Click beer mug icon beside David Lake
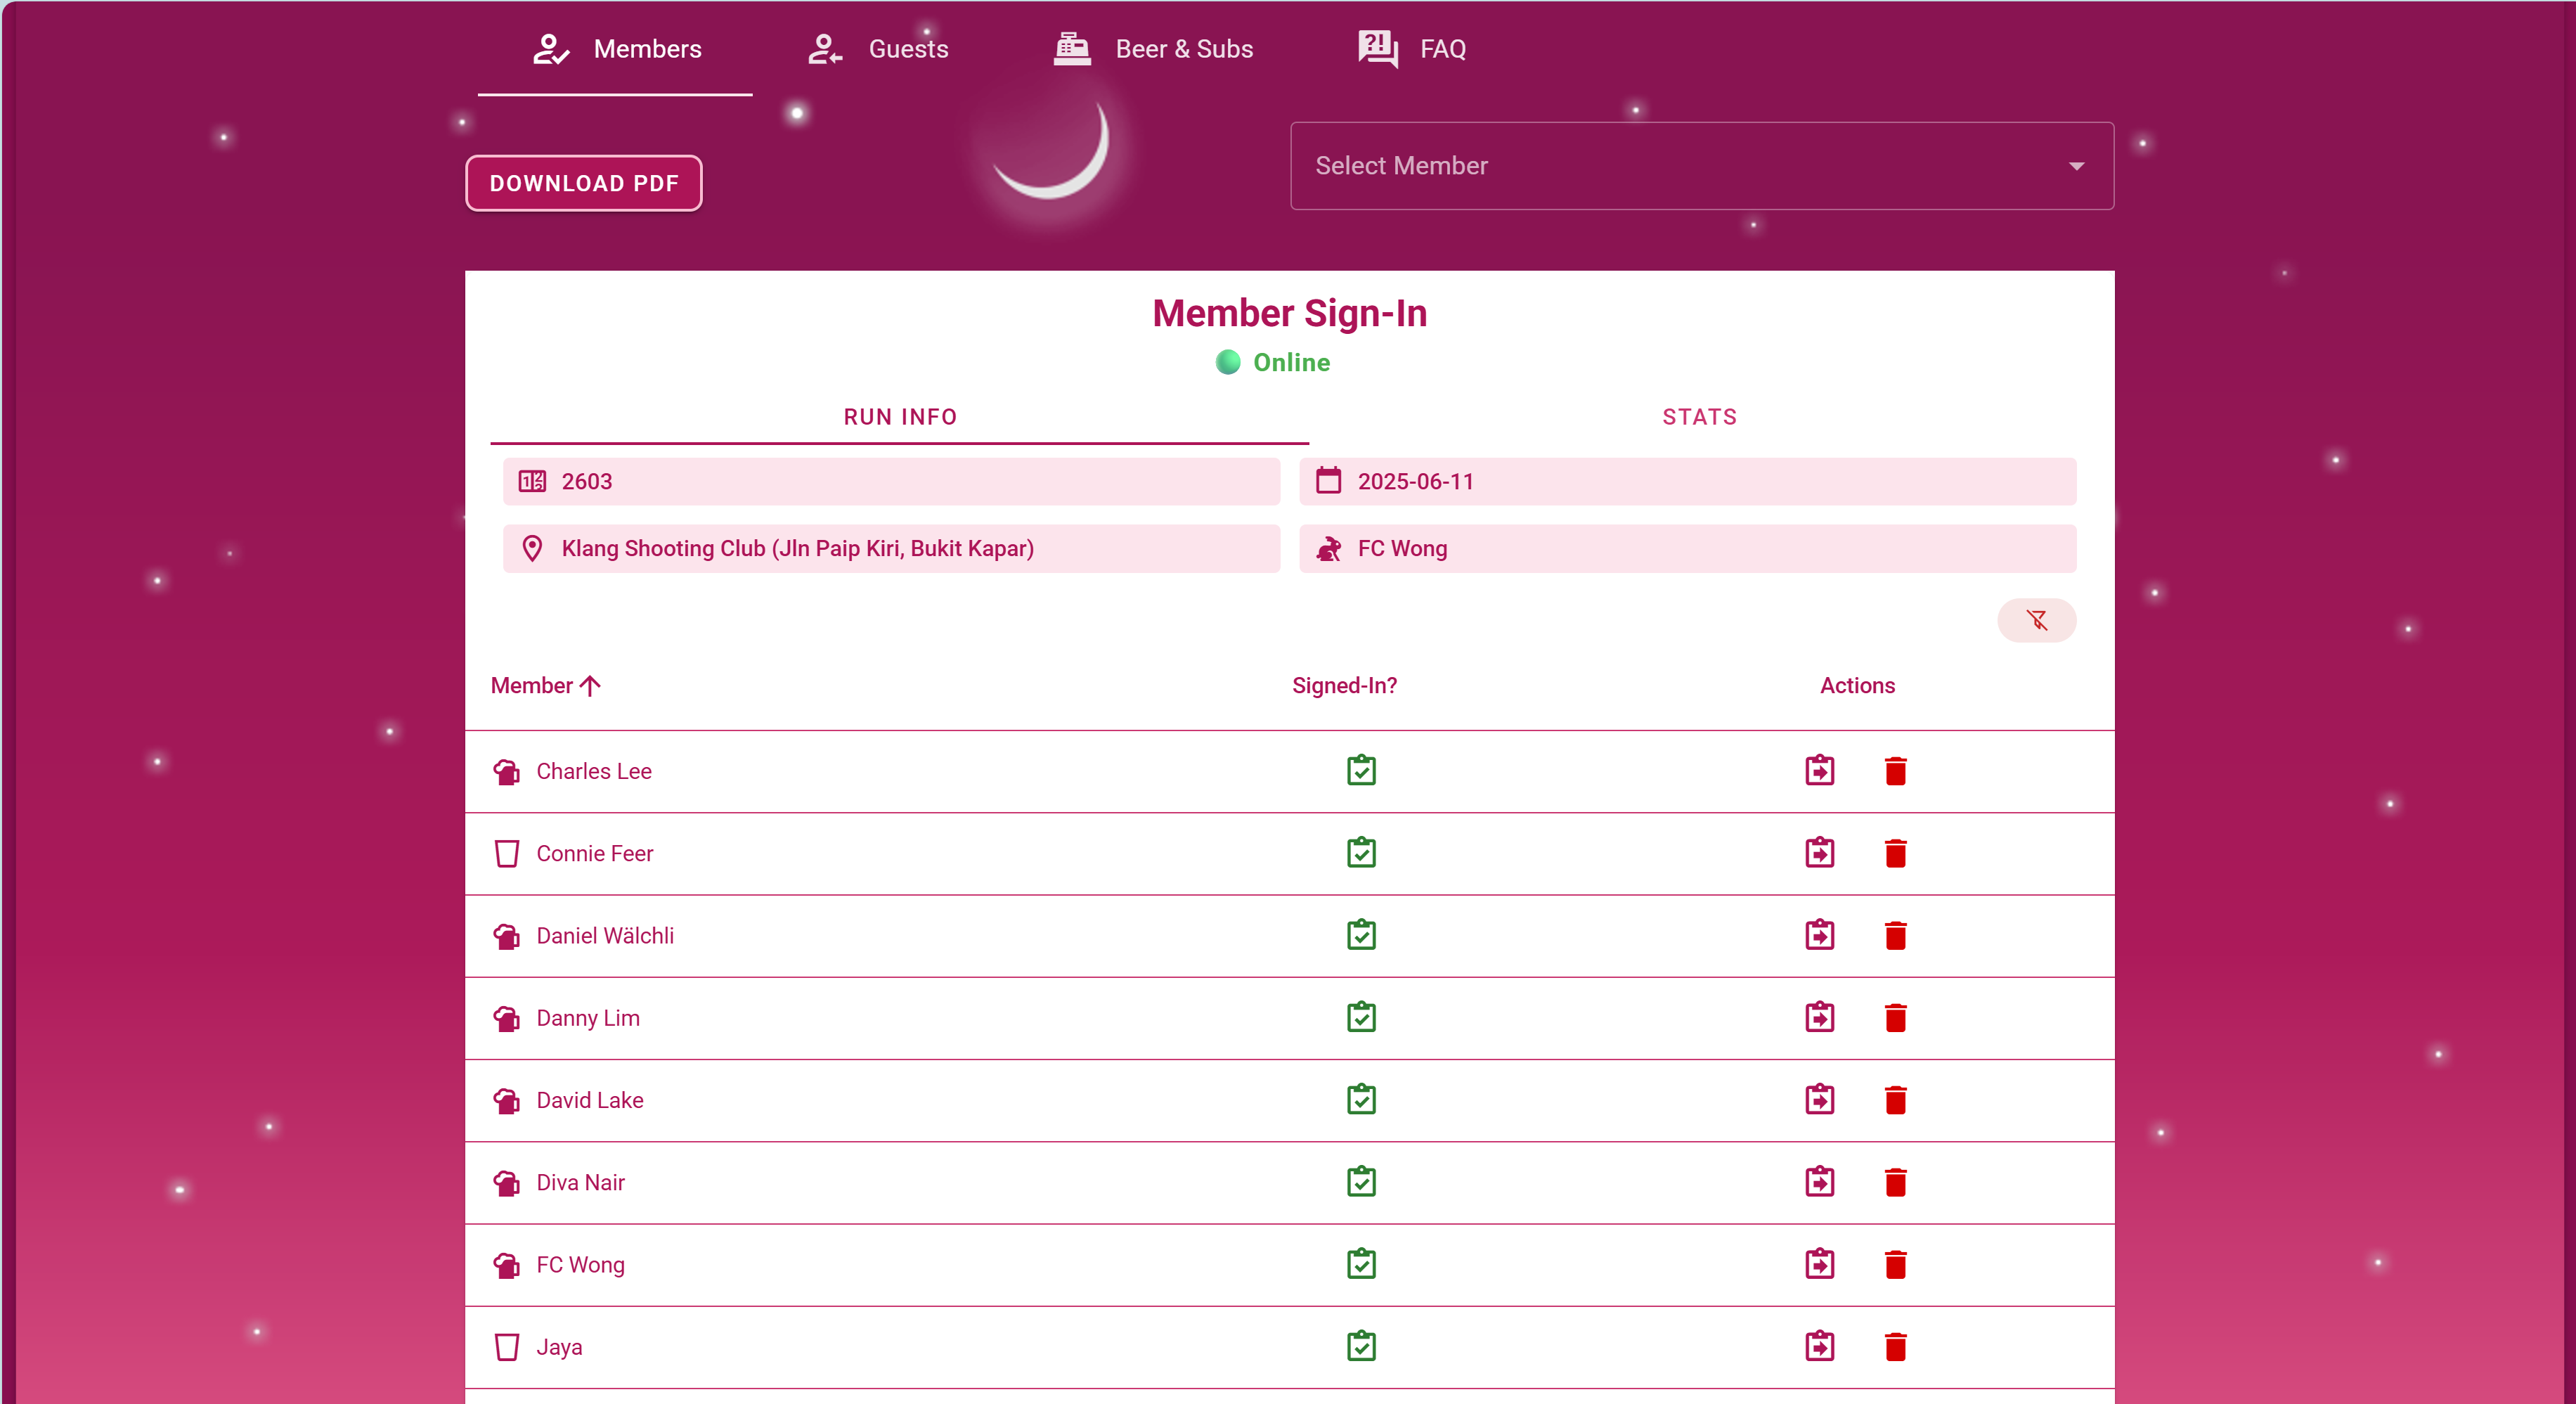This screenshot has width=2576, height=1404. (507, 1100)
